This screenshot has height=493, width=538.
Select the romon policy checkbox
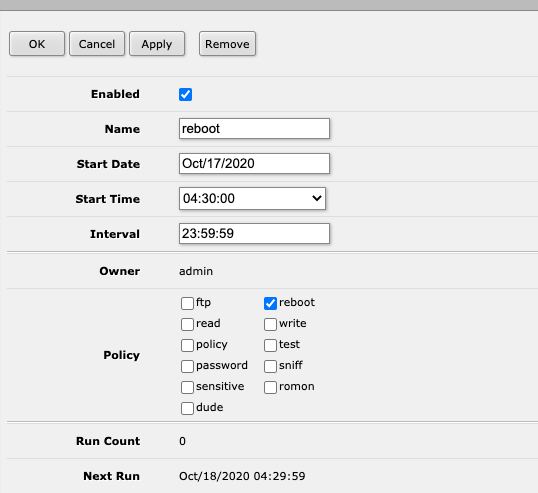[270, 387]
